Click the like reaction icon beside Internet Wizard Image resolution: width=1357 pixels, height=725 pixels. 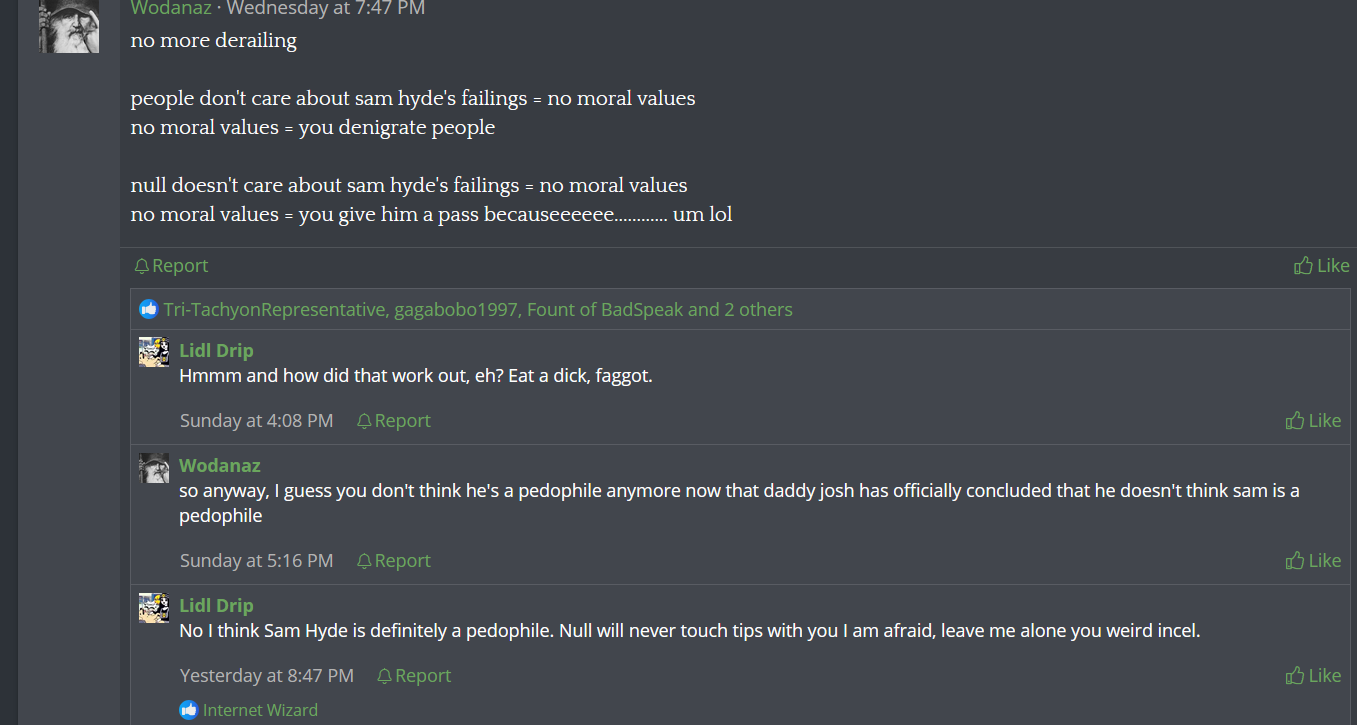(x=189, y=710)
